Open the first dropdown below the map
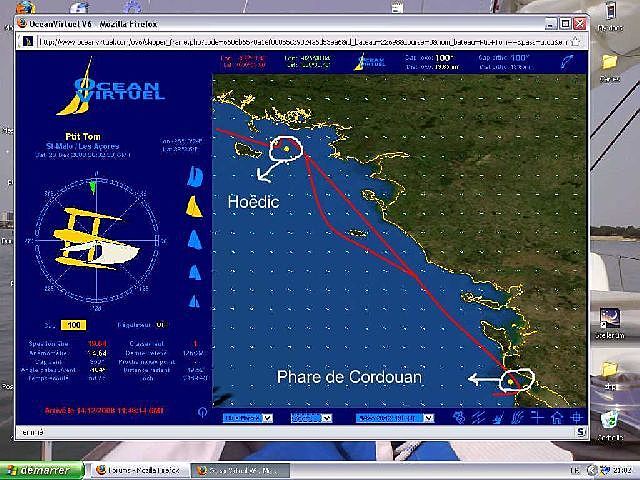The width and height of the screenshot is (640, 480). point(248,418)
